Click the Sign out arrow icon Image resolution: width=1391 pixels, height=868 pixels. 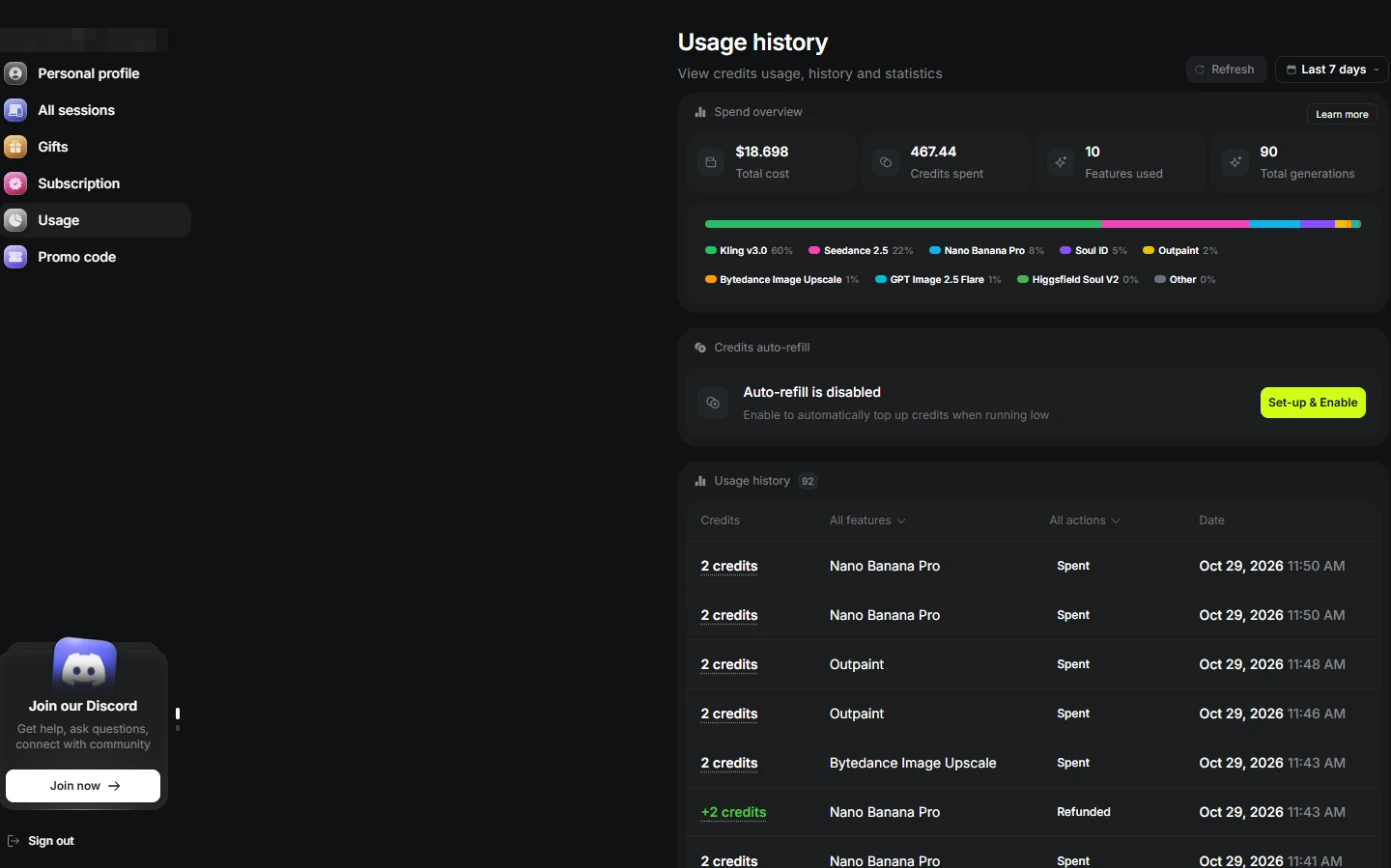(13, 841)
